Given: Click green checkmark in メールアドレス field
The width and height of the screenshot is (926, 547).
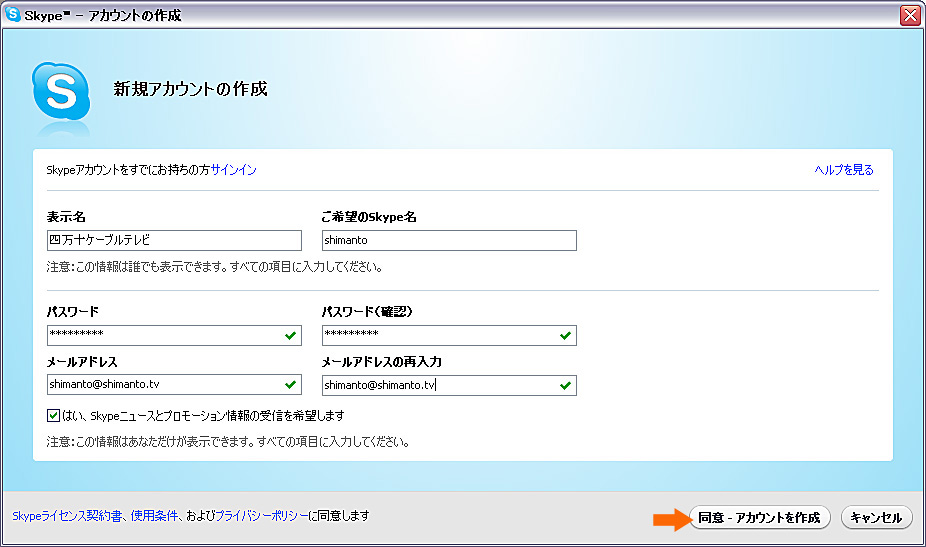Looking at the screenshot, I should 290,385.
